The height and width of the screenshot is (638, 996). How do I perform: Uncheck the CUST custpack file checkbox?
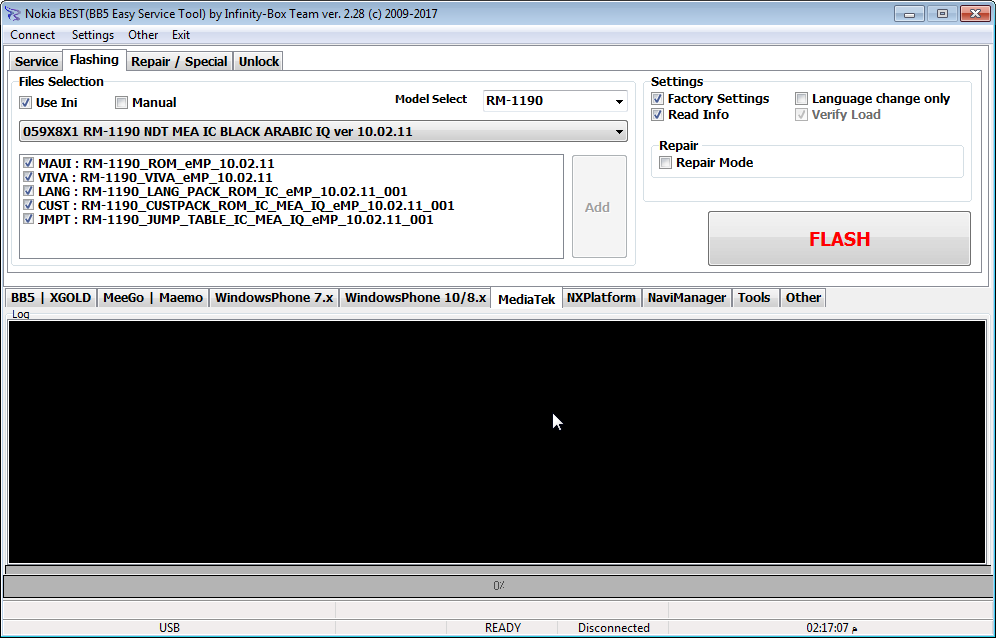(28, 205)
